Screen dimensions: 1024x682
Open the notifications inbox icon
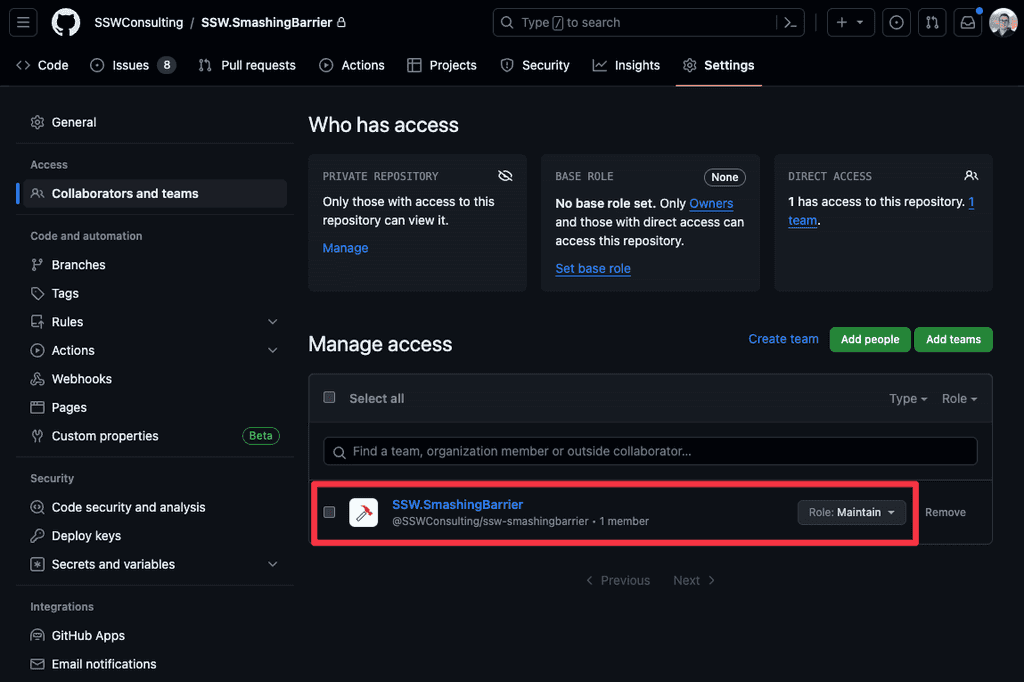click(x=967, y=21)
